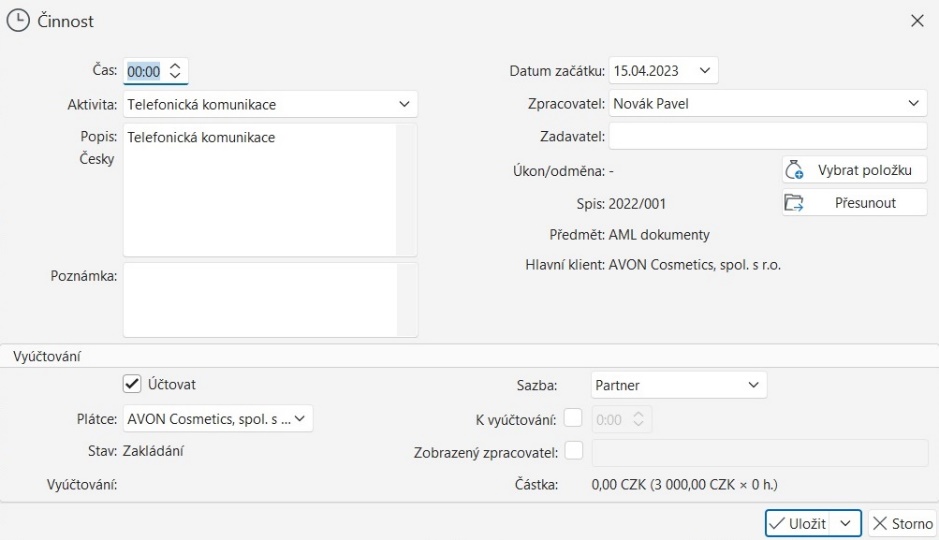939x540 pixels.
Task: Tick the Zobrazený zpracovatel checkbox
Action: [573, 451]
